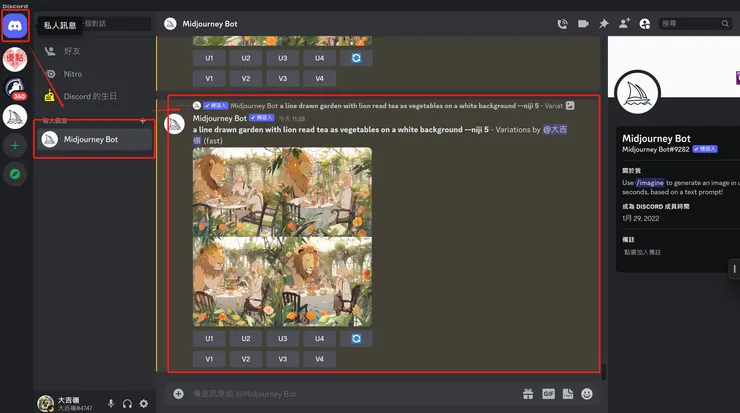Click message input to Midjourney Bot
The width and height of the screenshot is (740, 413).
pos(354,394)
